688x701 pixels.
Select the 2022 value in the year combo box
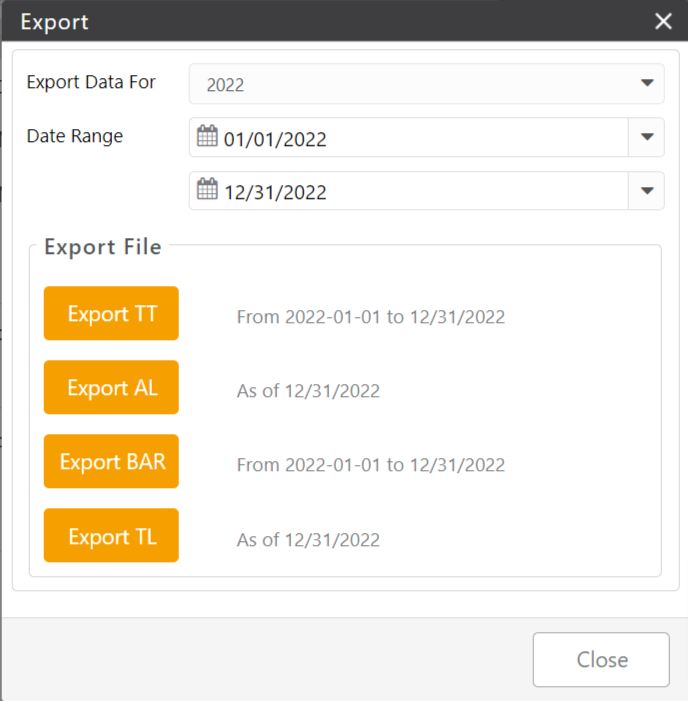tap(226, 85)
